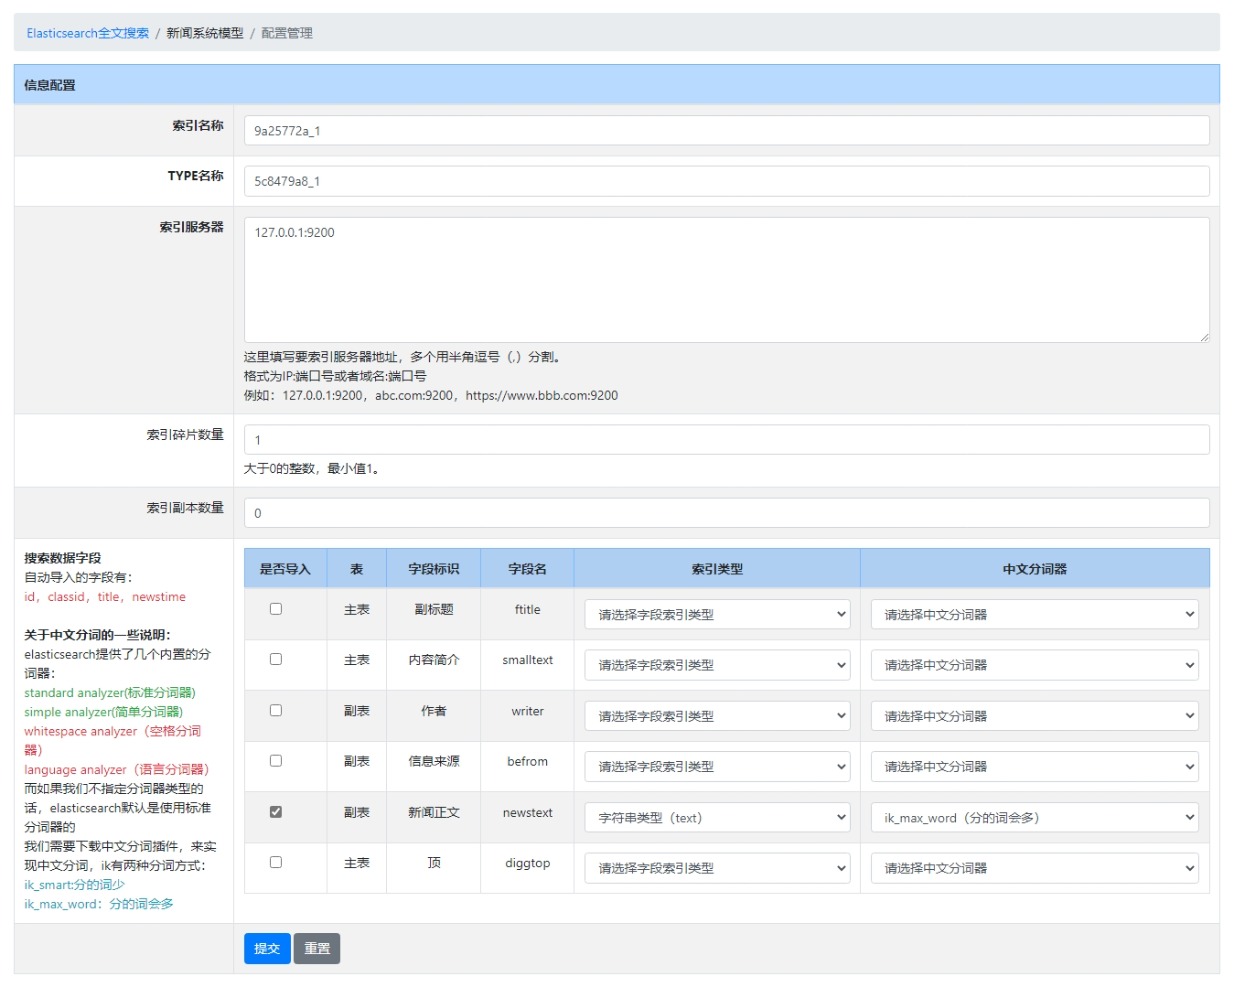
Task: Open index type dropdown for writer
Action: point(717,716)
